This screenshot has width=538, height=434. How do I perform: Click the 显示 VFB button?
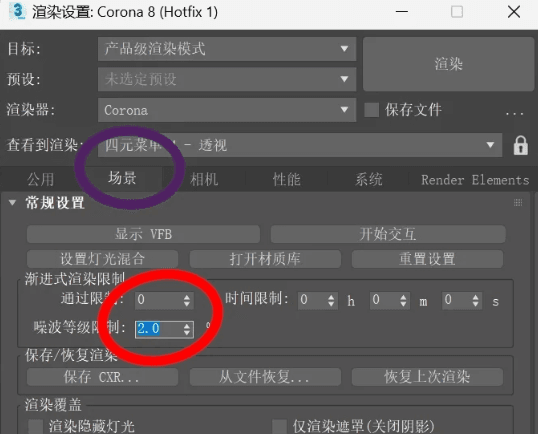click(143, 234)
